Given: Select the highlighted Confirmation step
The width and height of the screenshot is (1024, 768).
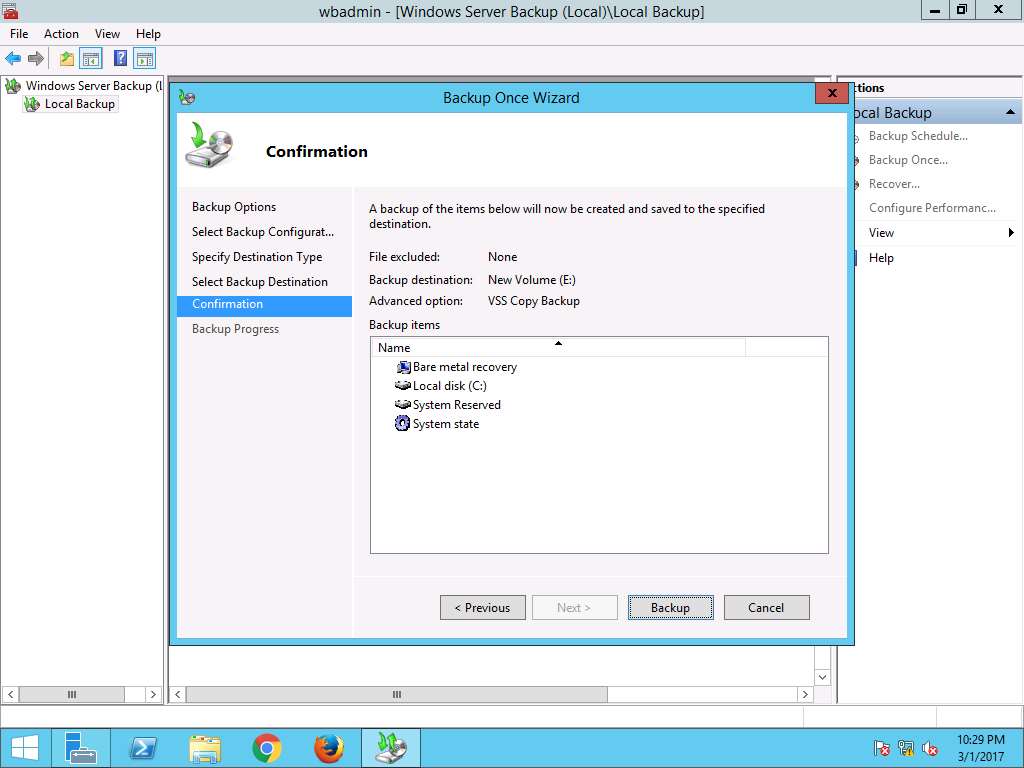Looking at the screenshot, I should tap(264, 305).
